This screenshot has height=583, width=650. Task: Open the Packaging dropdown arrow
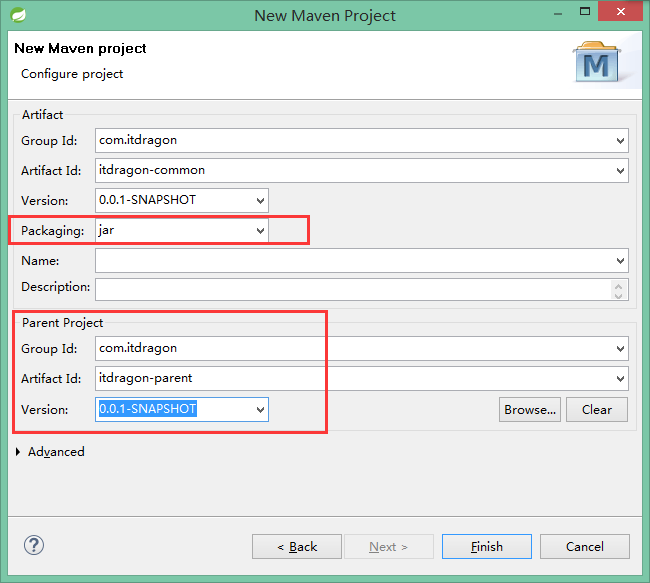click(x=260, y=231)
